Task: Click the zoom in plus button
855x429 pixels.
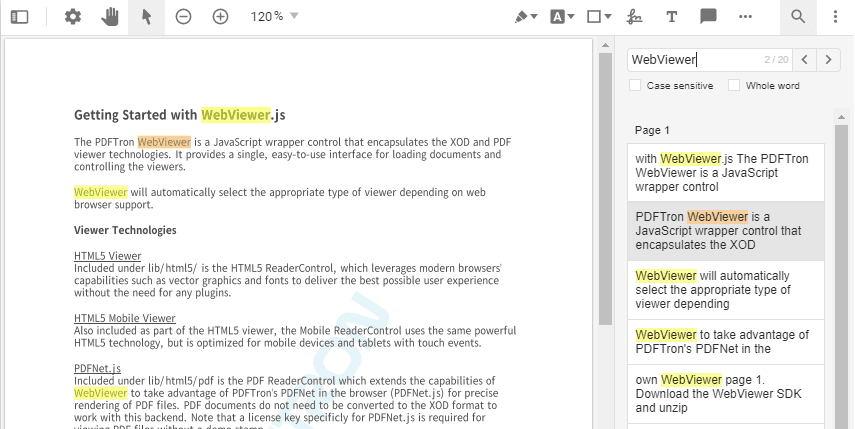Action: [x=220, y=17]
